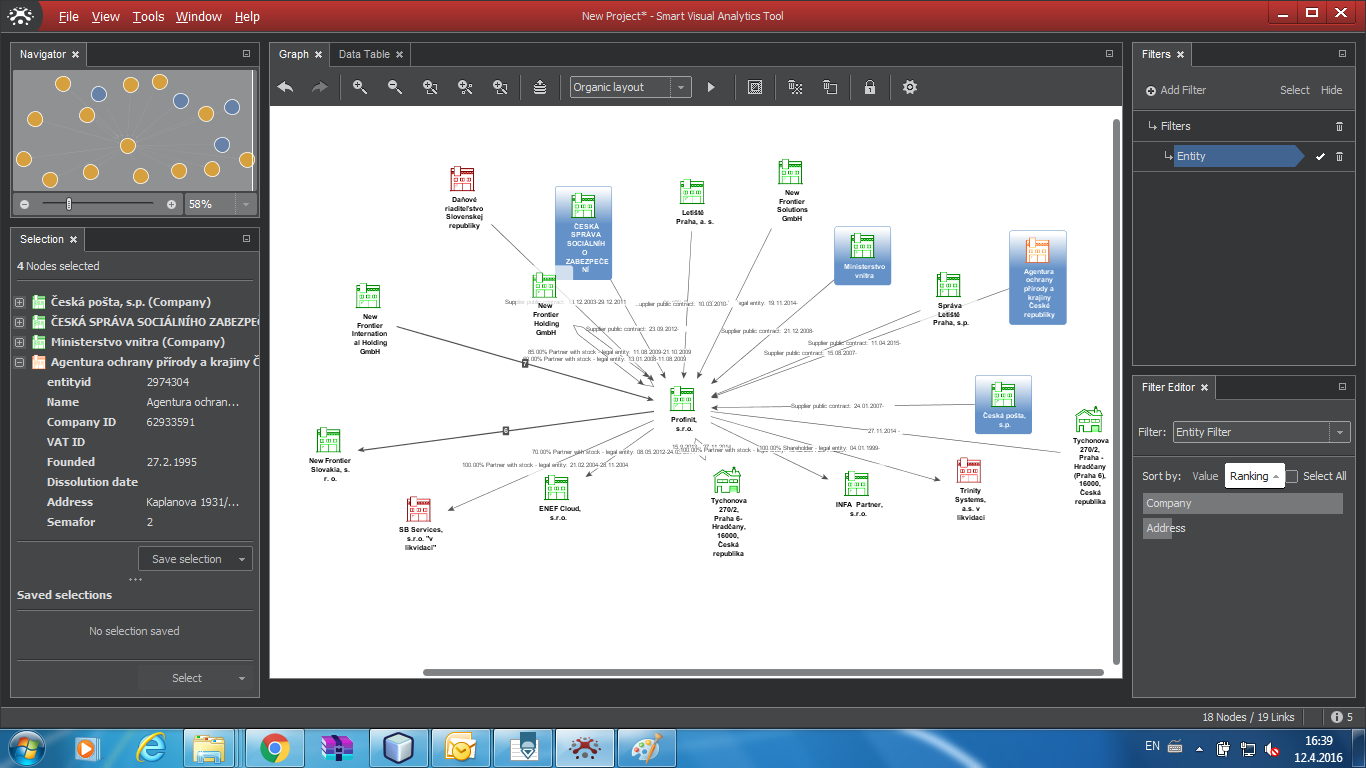The image size is (1366, 768).
Task: Zoom in on the graph
Action: pos(360,88)
